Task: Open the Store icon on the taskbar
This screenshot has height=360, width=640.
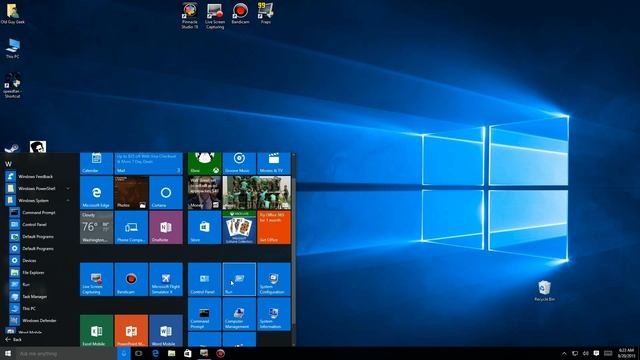Action: click(x=188, y=353)
